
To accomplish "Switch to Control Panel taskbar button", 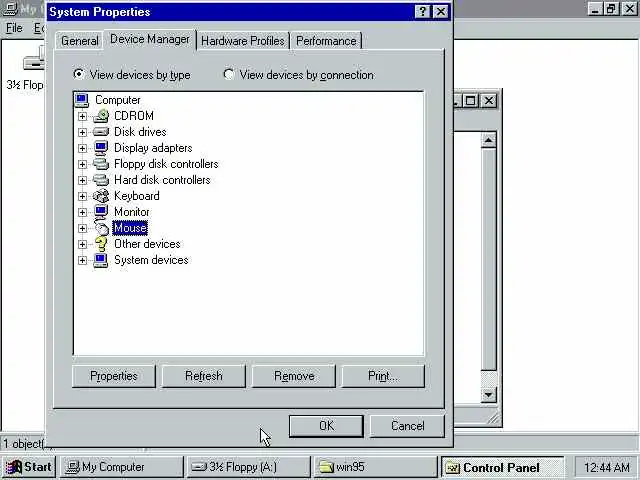I will 503,467.
